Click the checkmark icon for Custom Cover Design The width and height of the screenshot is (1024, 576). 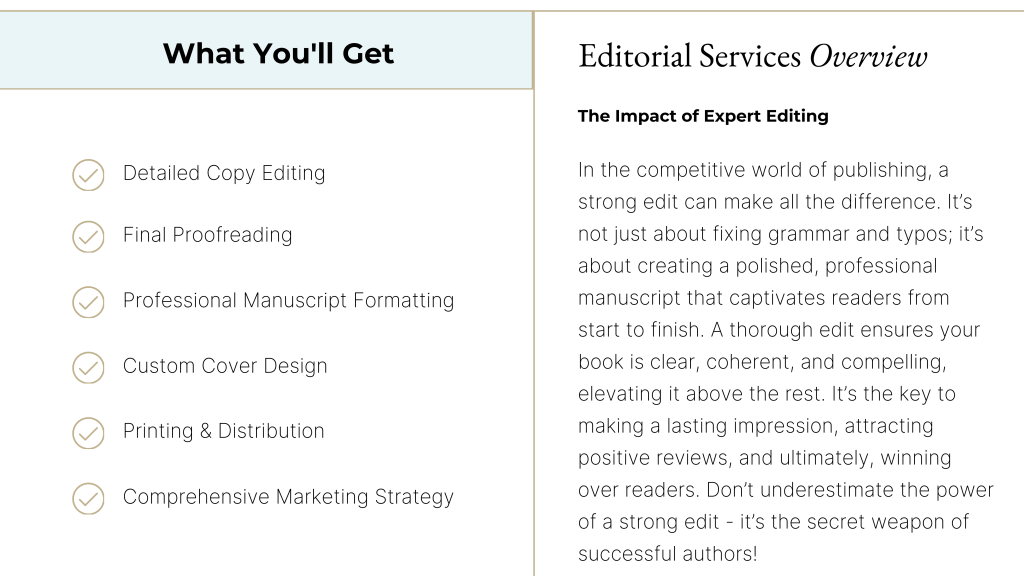[x=88, y=367]
